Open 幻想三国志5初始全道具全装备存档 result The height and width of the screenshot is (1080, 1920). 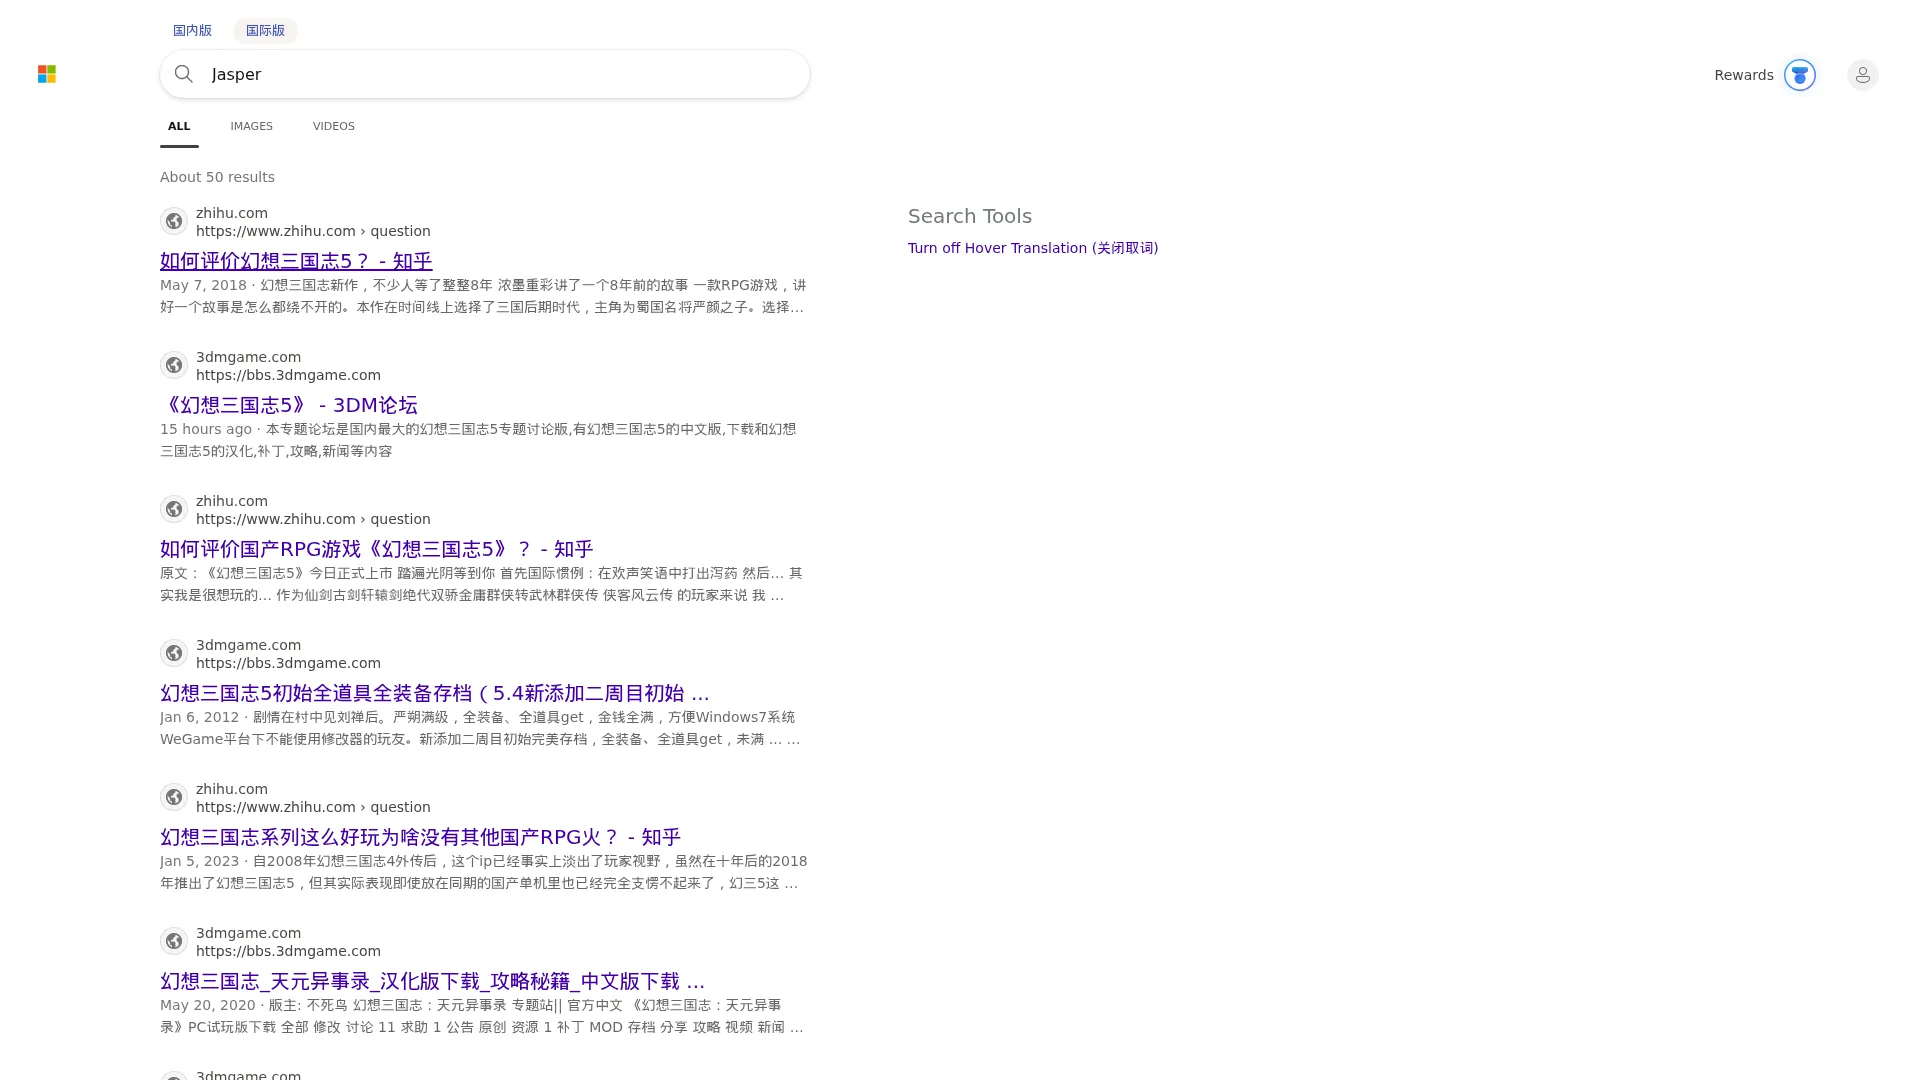435,693
